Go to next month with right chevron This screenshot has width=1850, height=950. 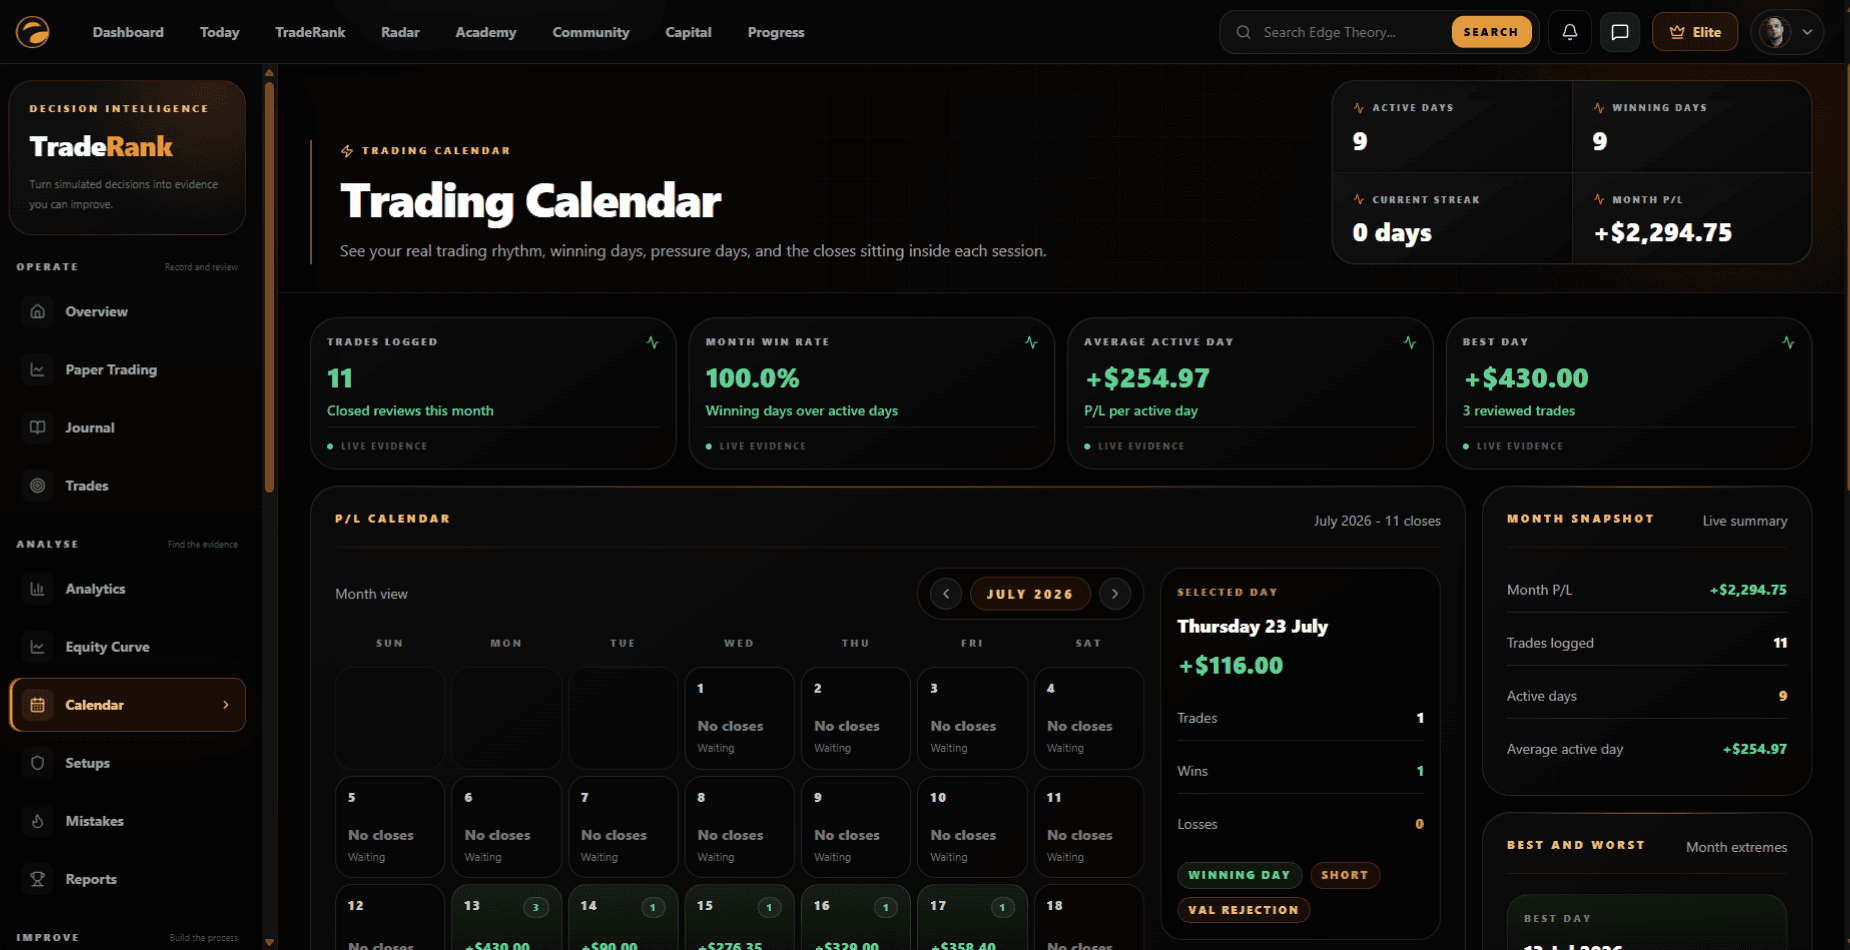1115,594
